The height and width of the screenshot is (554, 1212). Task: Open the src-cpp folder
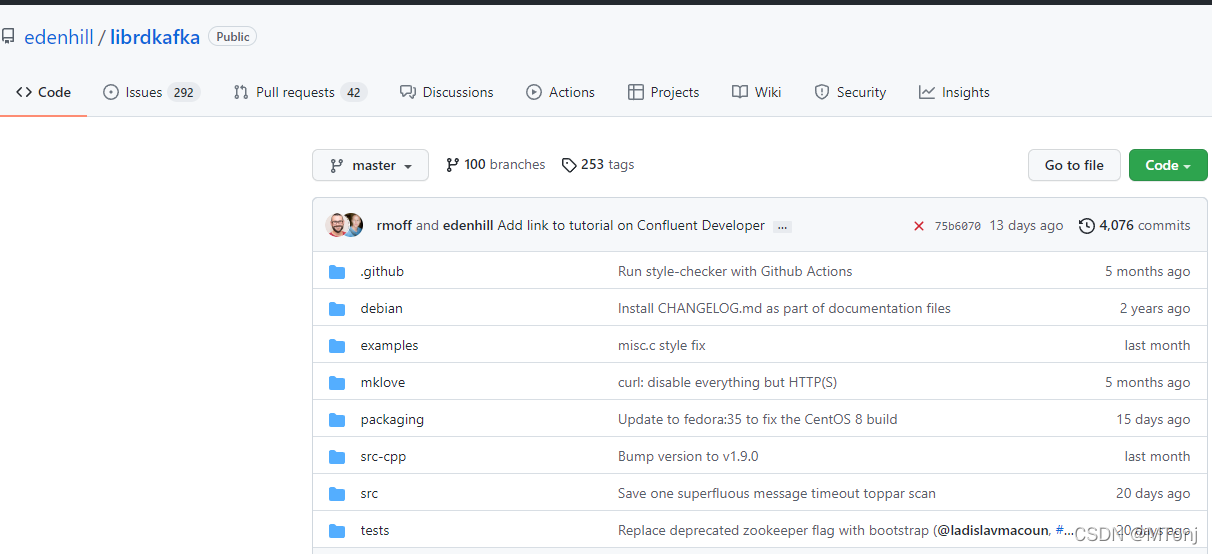click(x=384, y=456)
